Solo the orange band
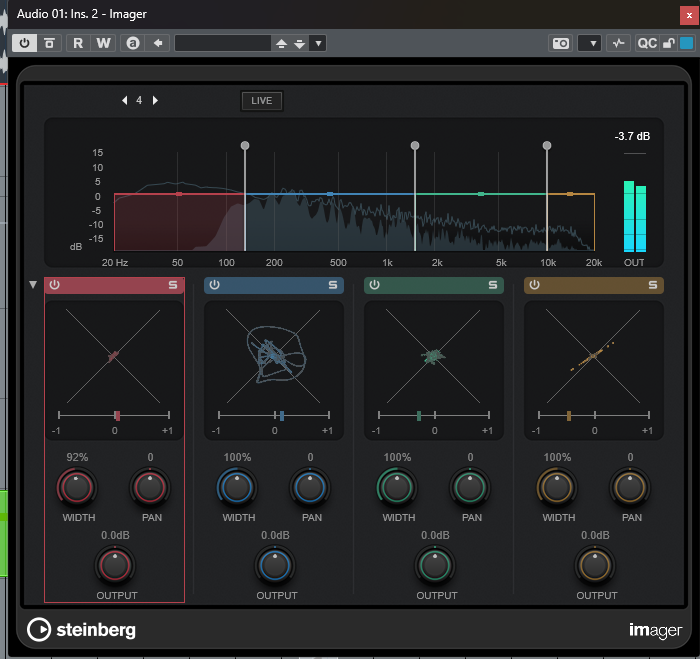The height and width of the screenshot is (659, 700). coord(653,285)
